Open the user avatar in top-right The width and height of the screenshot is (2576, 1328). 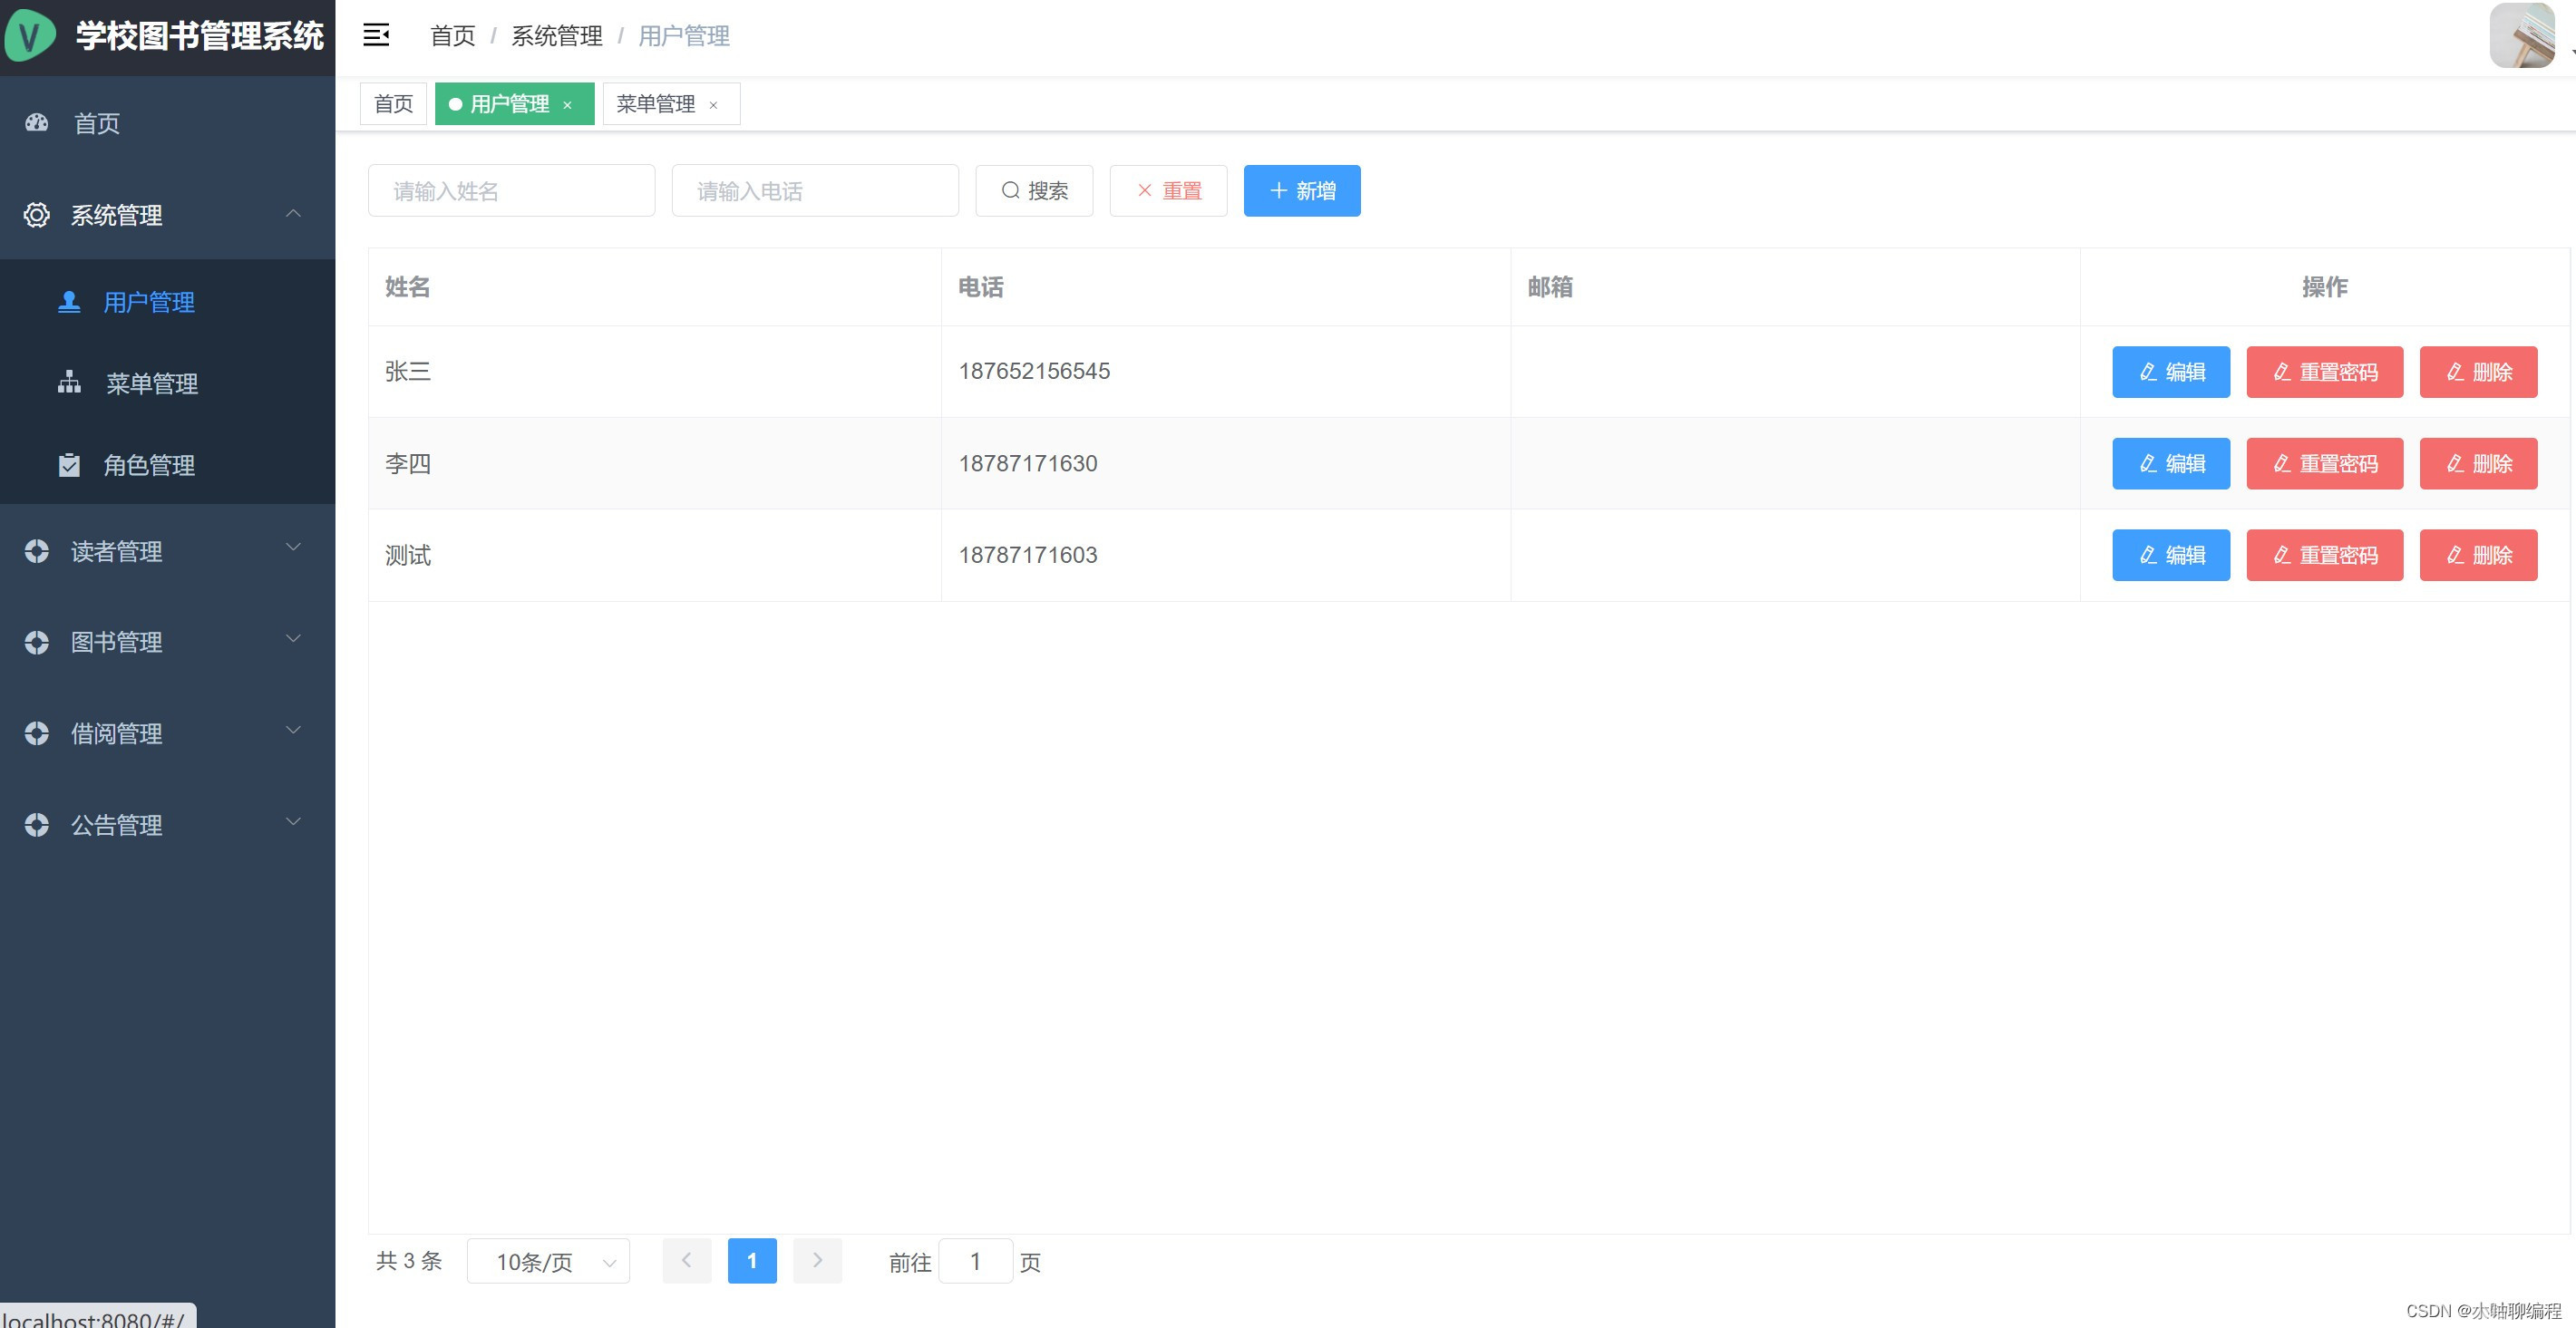tap(2521, 36)
